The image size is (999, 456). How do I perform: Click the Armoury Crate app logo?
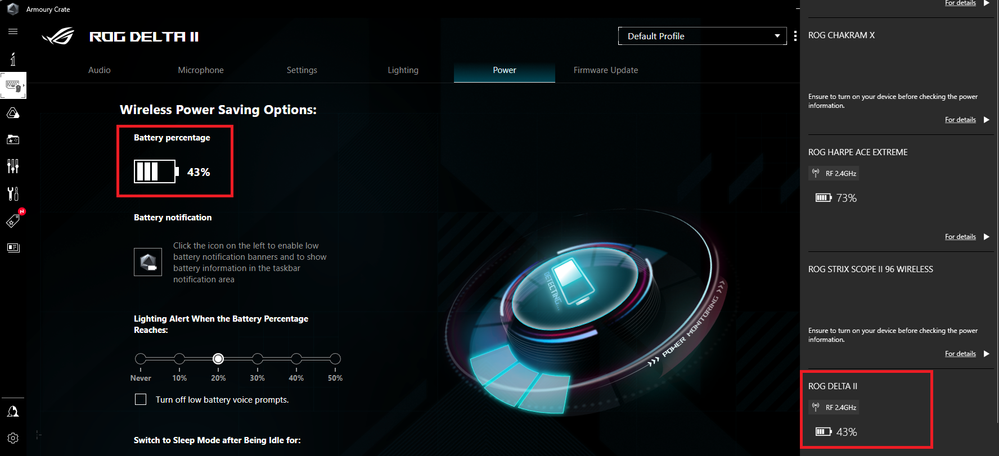(13, 9)
